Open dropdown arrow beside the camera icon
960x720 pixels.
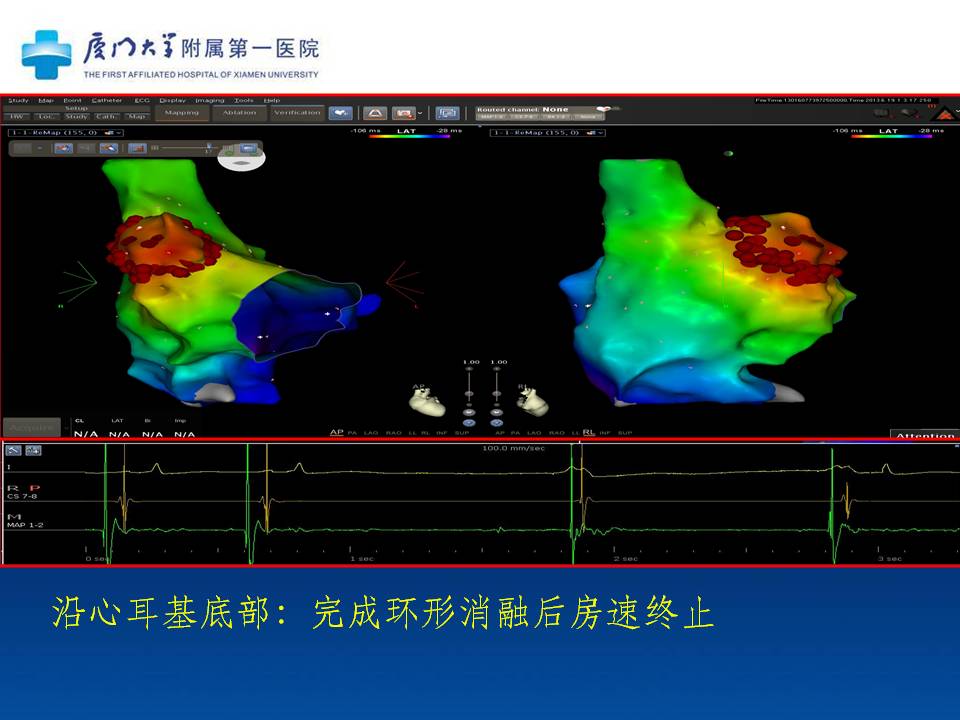(x=420, y=113)
